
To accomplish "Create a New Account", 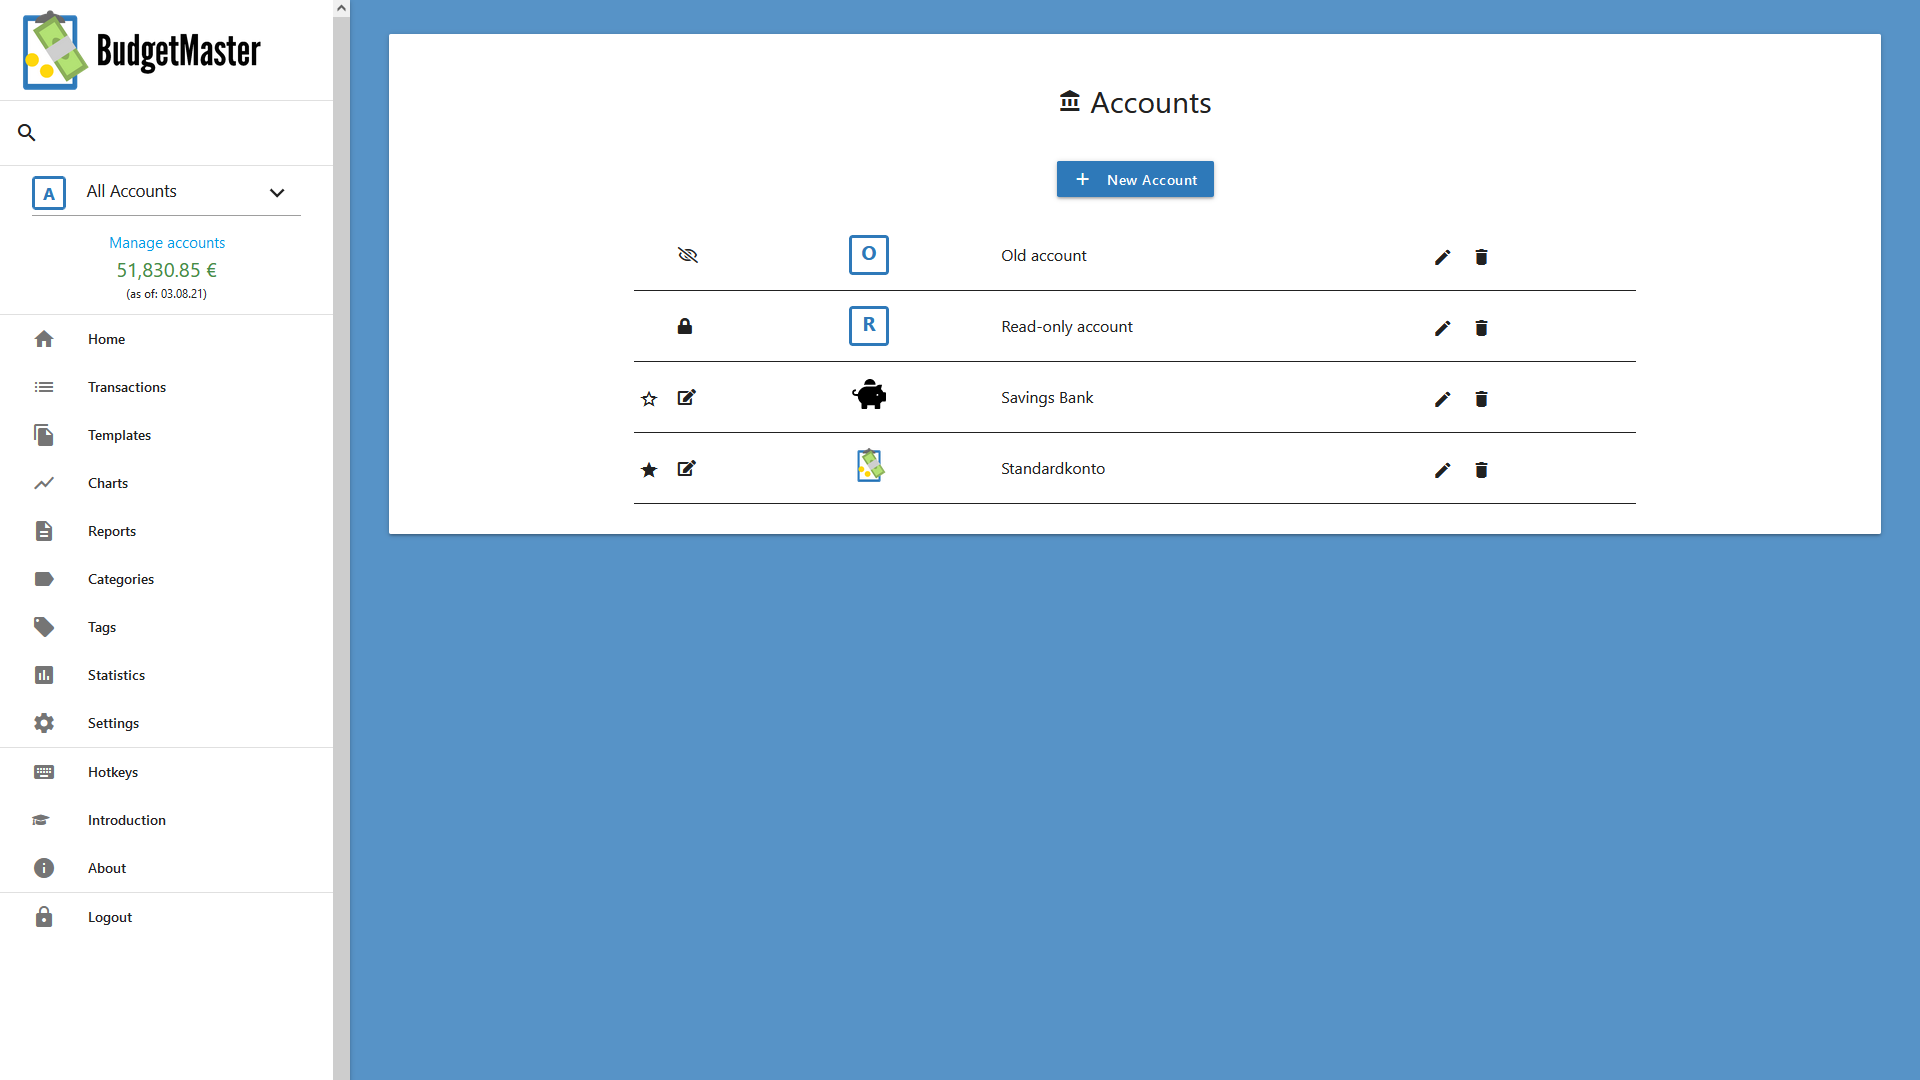I will pyautogui.click(x=1135, y=179).
